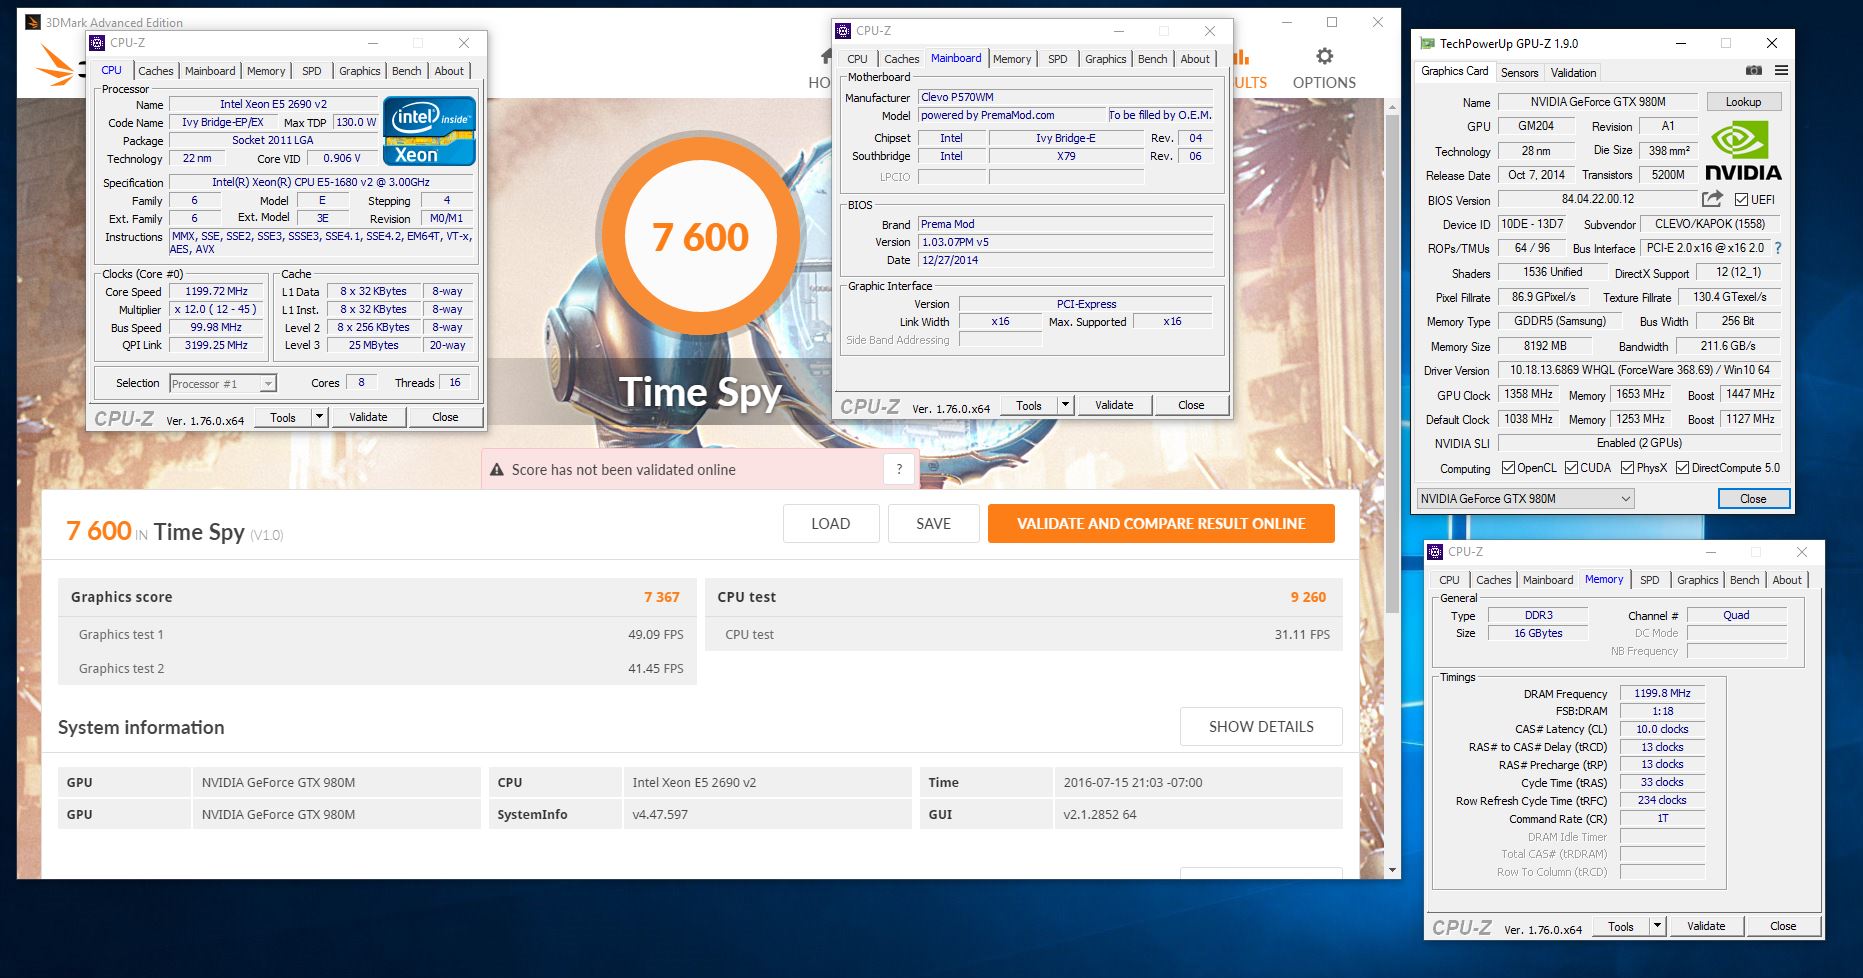The width and height of the screenshot is (1863, 978).
Task: Click the CPU-Z Mainboard window title icon
Action: 843,31
